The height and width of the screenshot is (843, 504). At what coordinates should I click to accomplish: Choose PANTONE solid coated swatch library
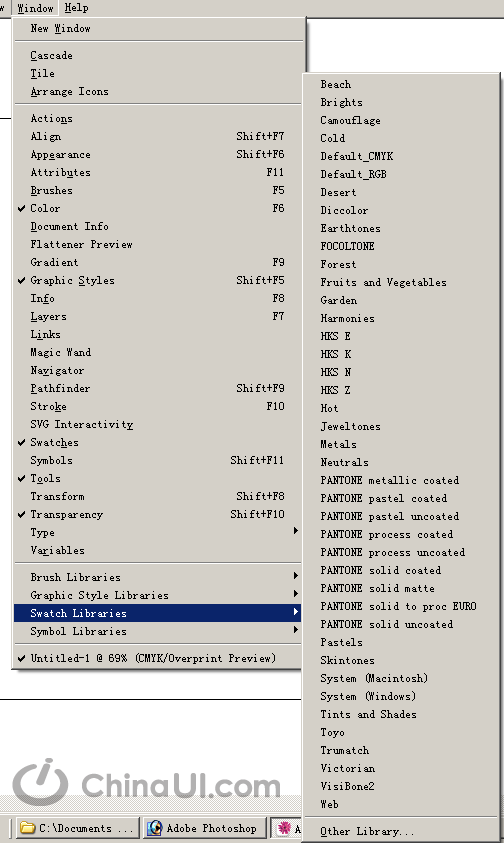point(401,570)
